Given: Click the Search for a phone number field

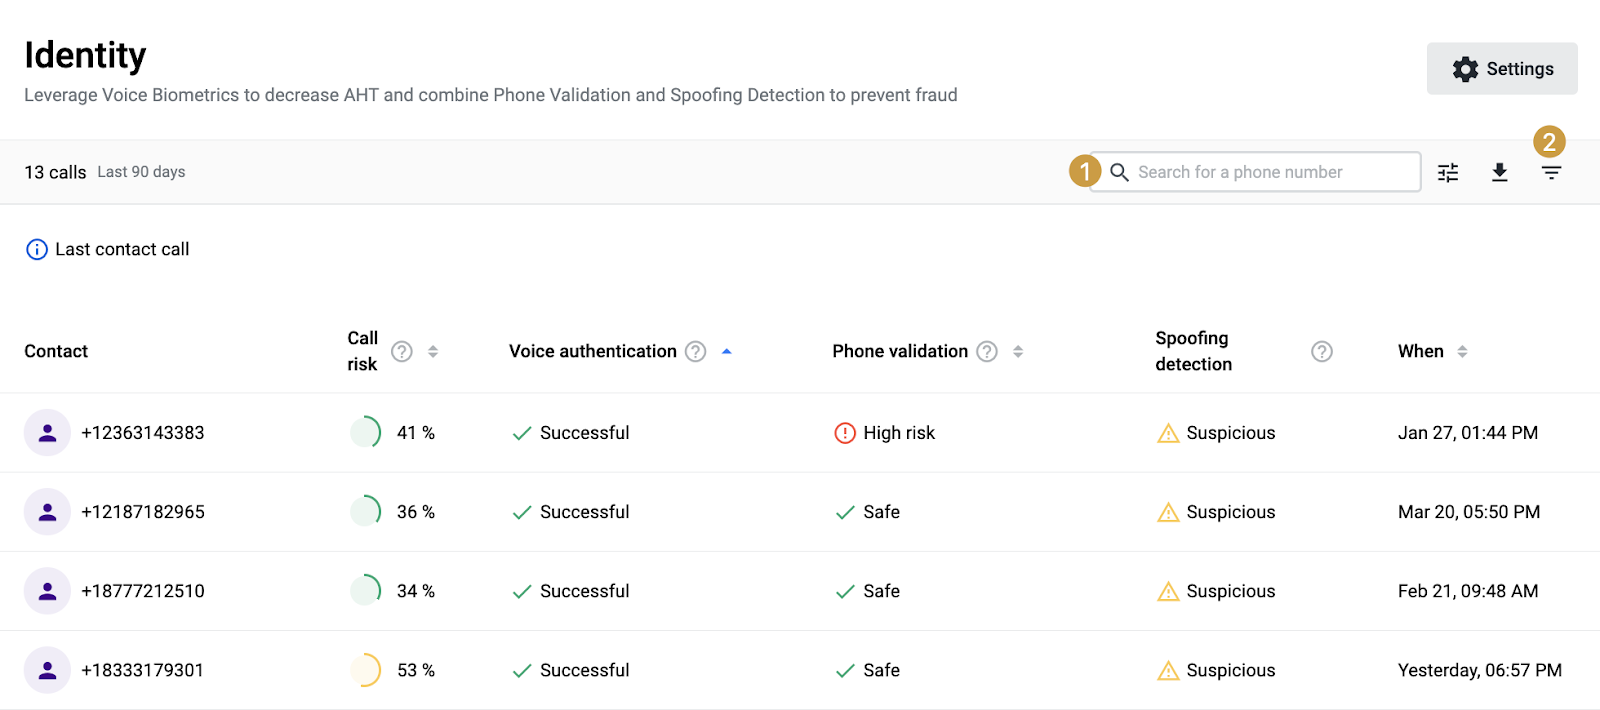Looking at the screenshot, I should tap(1255, 172).
